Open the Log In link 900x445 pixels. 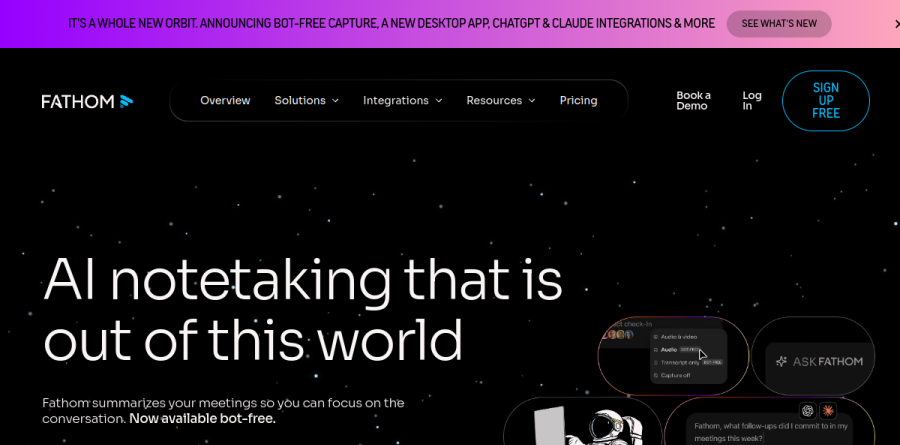(x=752, y=100)
